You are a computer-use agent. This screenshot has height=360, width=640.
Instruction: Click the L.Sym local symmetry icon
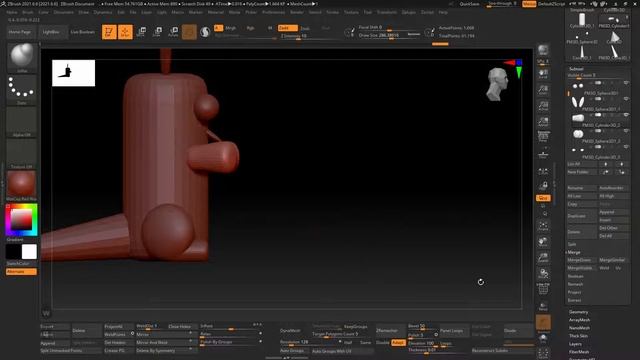(x=543, y=171)
